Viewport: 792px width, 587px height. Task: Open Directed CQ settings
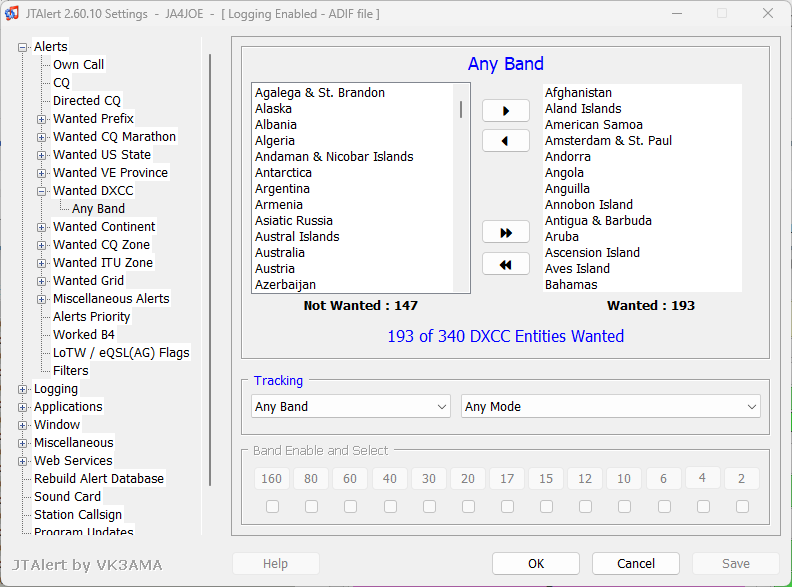87,101
